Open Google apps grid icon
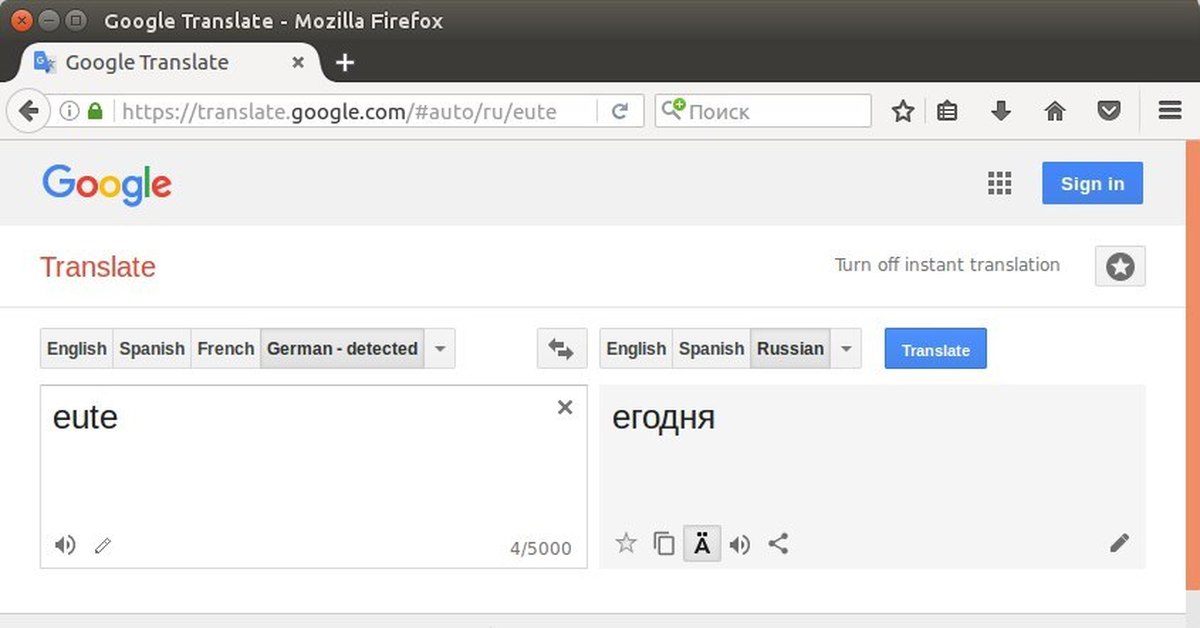This screenshot has height=628, width=1200. click(999, 183)
